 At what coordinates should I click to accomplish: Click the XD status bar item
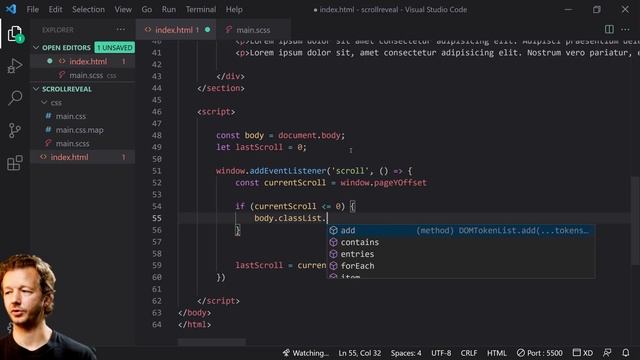583,353
